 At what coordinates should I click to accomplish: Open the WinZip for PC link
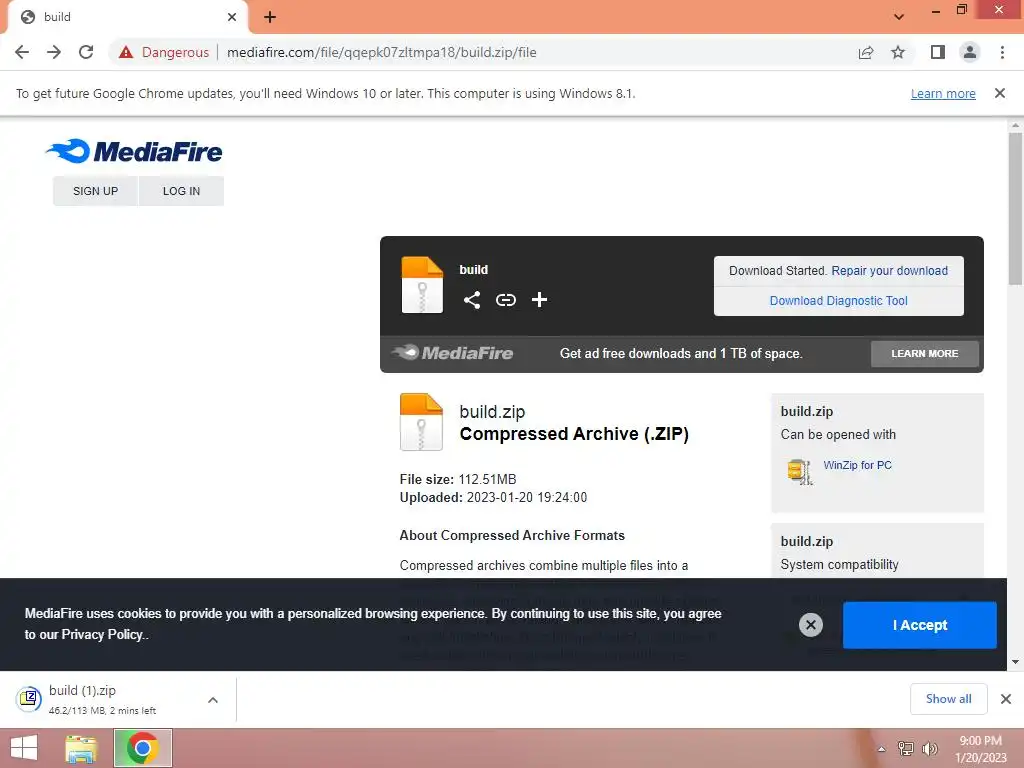click(x=857, y=465)
